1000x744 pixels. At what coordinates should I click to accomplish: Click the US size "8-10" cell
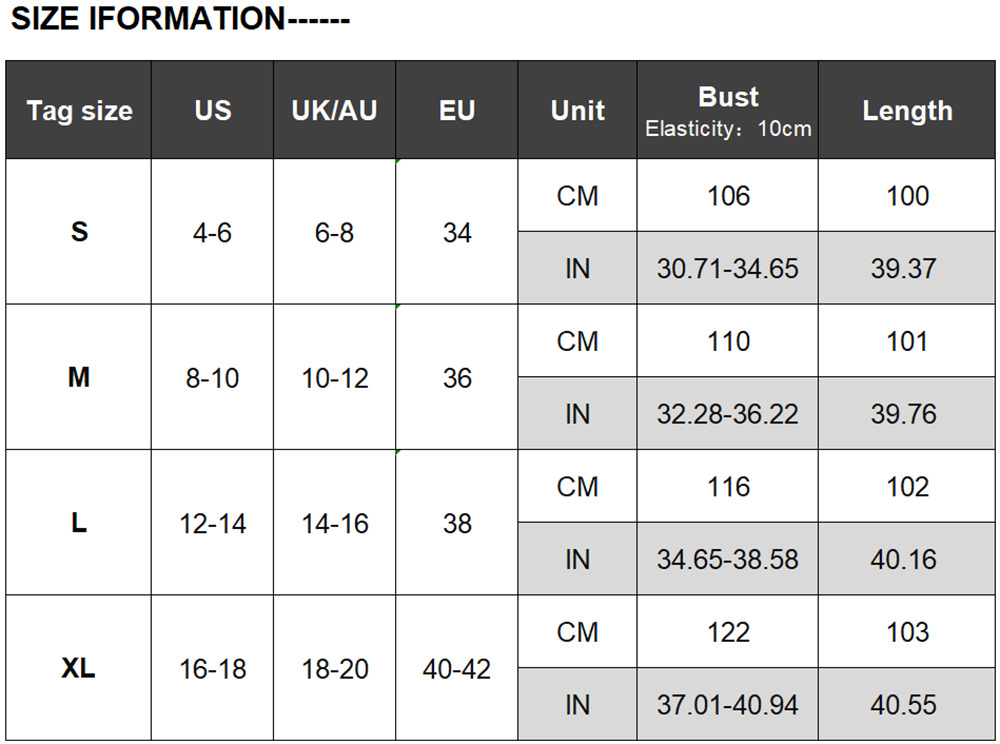213,378
